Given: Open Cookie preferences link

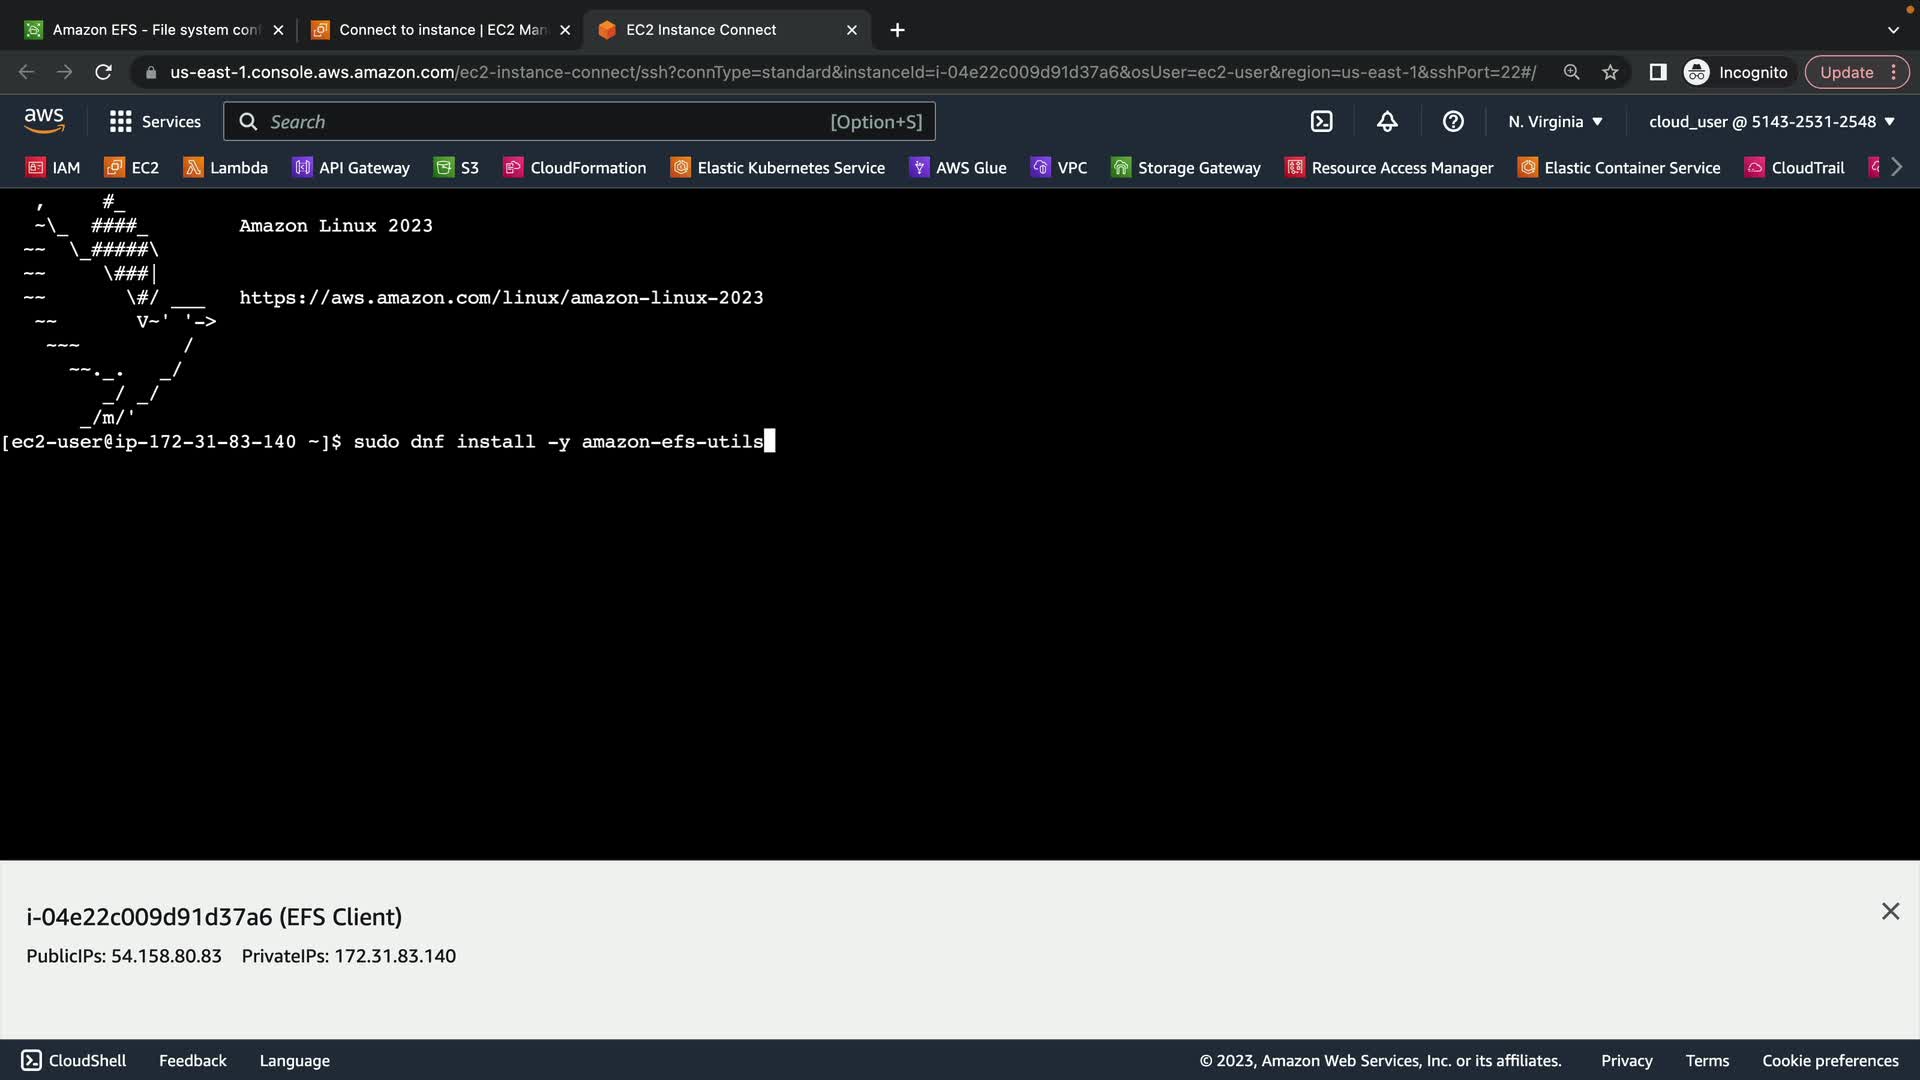Looking at the screenshot, I should coord(1830,1060).
